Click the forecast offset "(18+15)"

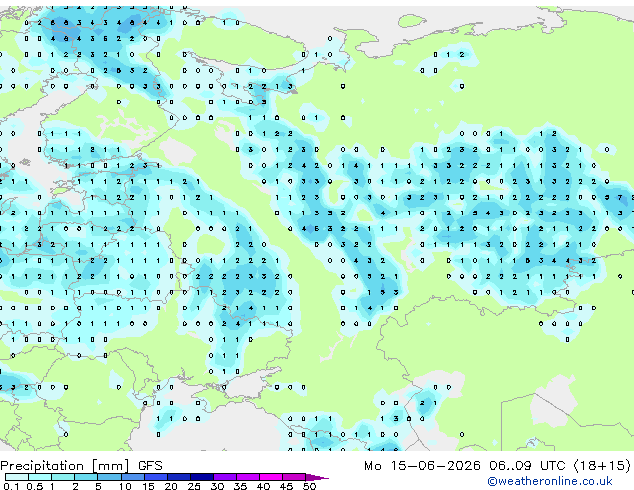pyautogui.click(x=602, y=466)
